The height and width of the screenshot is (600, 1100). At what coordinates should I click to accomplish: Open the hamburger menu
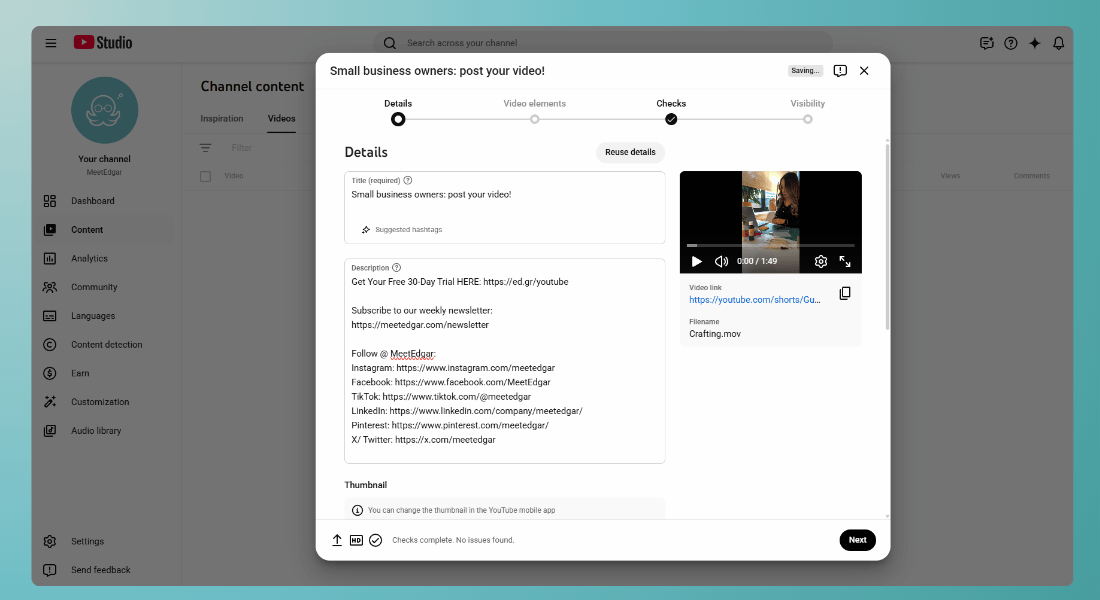(x=51, y=42)
